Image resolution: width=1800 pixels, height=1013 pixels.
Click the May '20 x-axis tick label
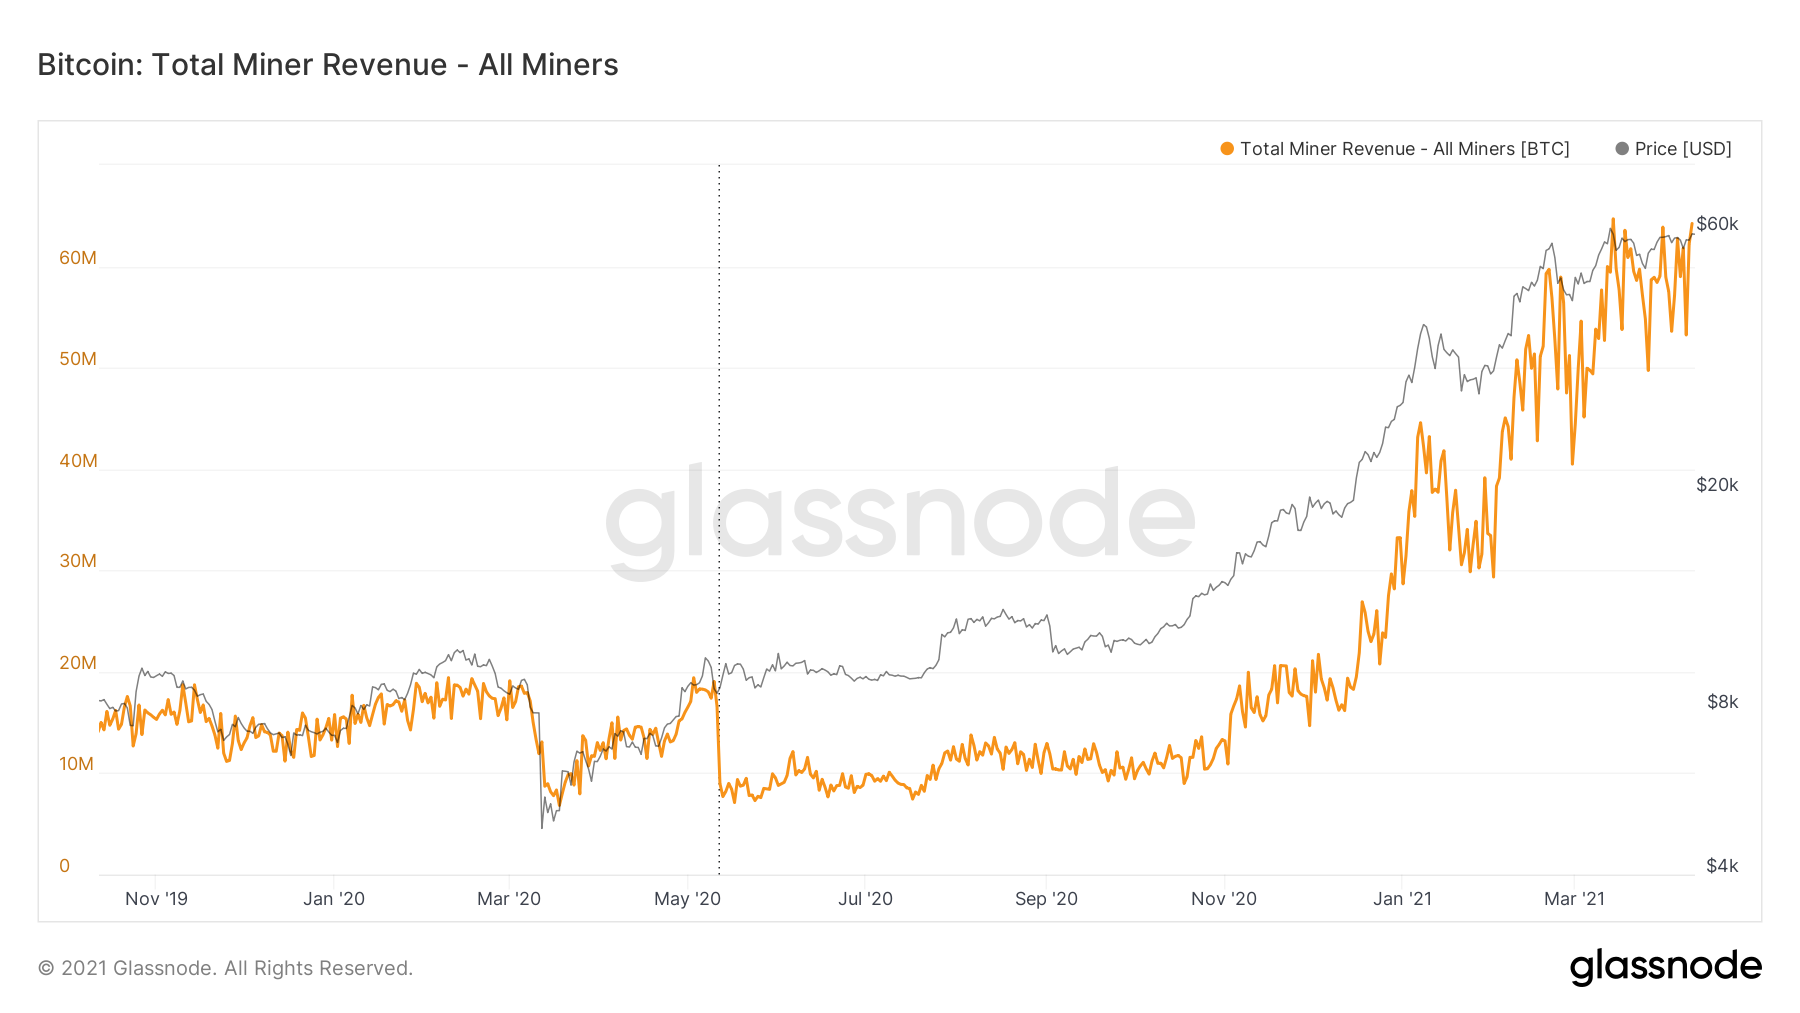point(687,899)
